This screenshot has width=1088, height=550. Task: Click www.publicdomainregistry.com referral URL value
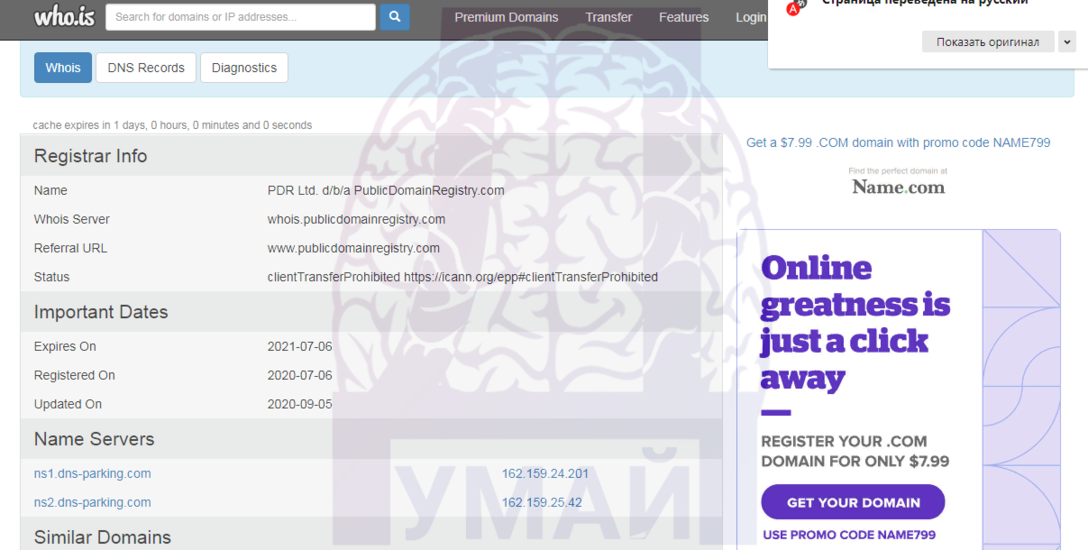click(353, 248)
